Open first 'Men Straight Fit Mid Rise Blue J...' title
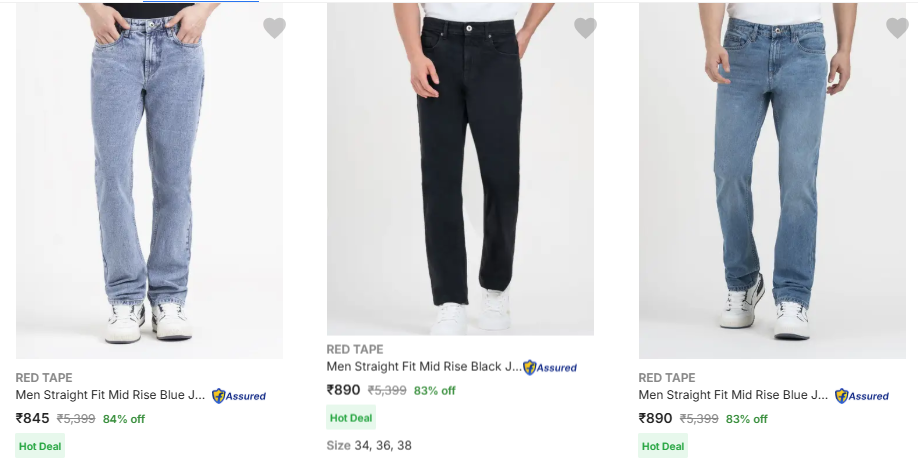The width and height of the screenshot is (918, 461). tap(110, 395)
